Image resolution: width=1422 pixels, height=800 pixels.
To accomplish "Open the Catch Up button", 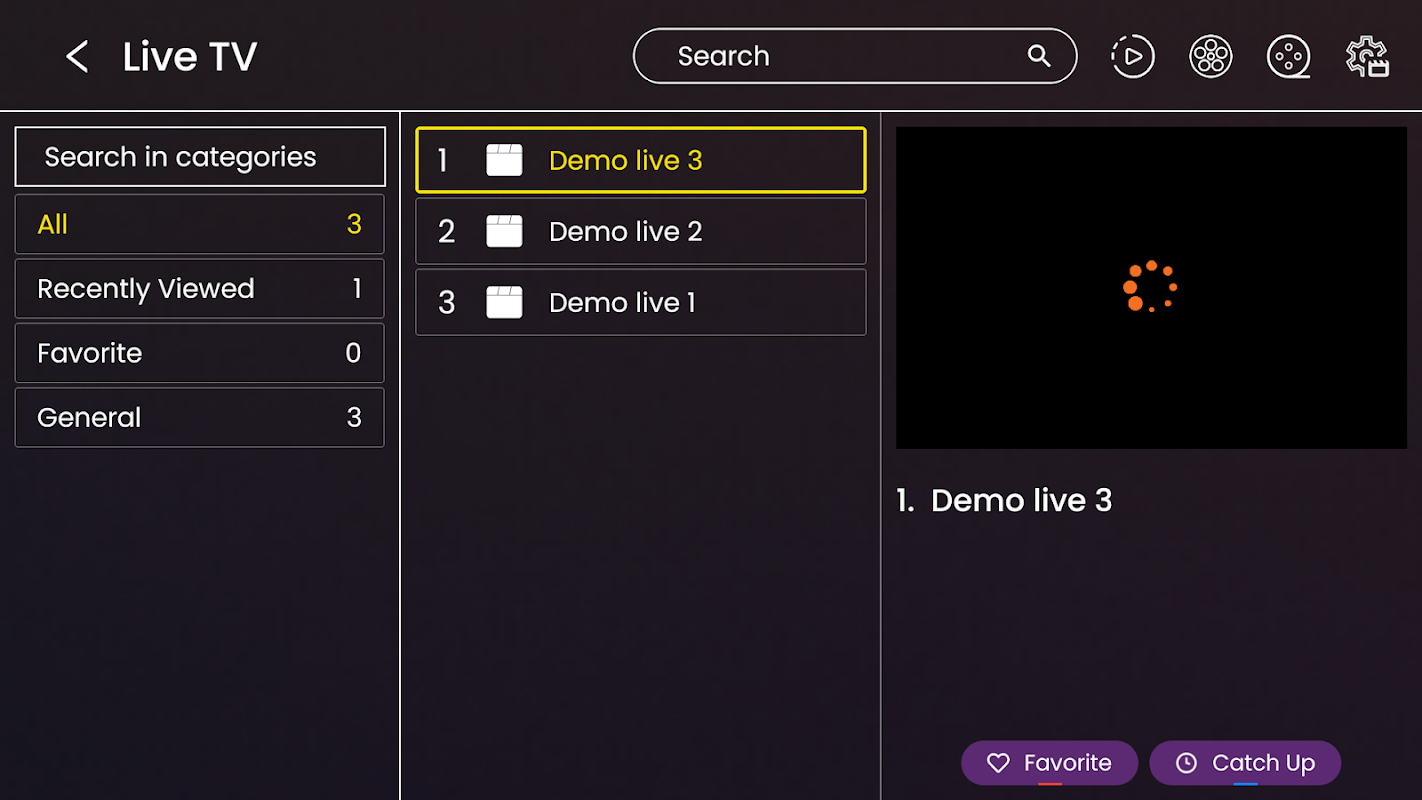I will [1245, 763].
